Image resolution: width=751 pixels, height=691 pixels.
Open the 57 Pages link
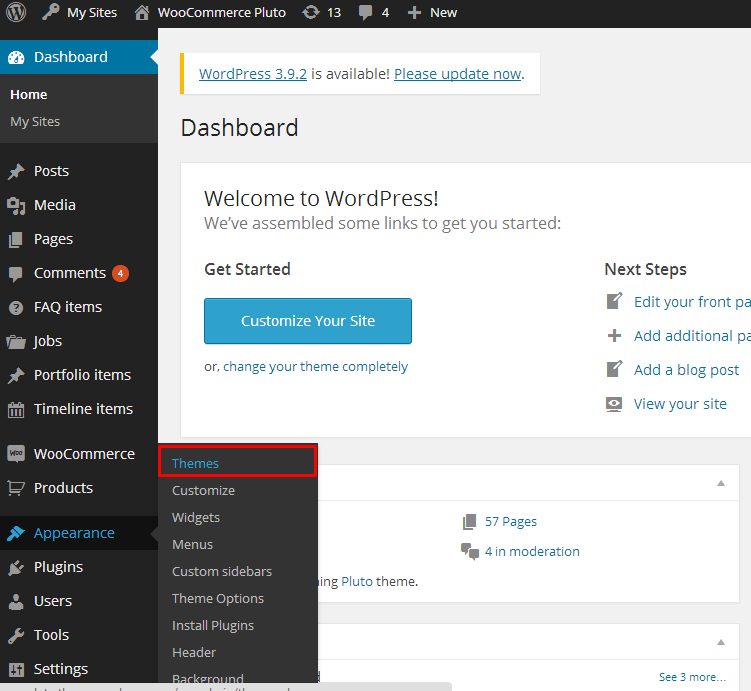[x=511, y=521]
